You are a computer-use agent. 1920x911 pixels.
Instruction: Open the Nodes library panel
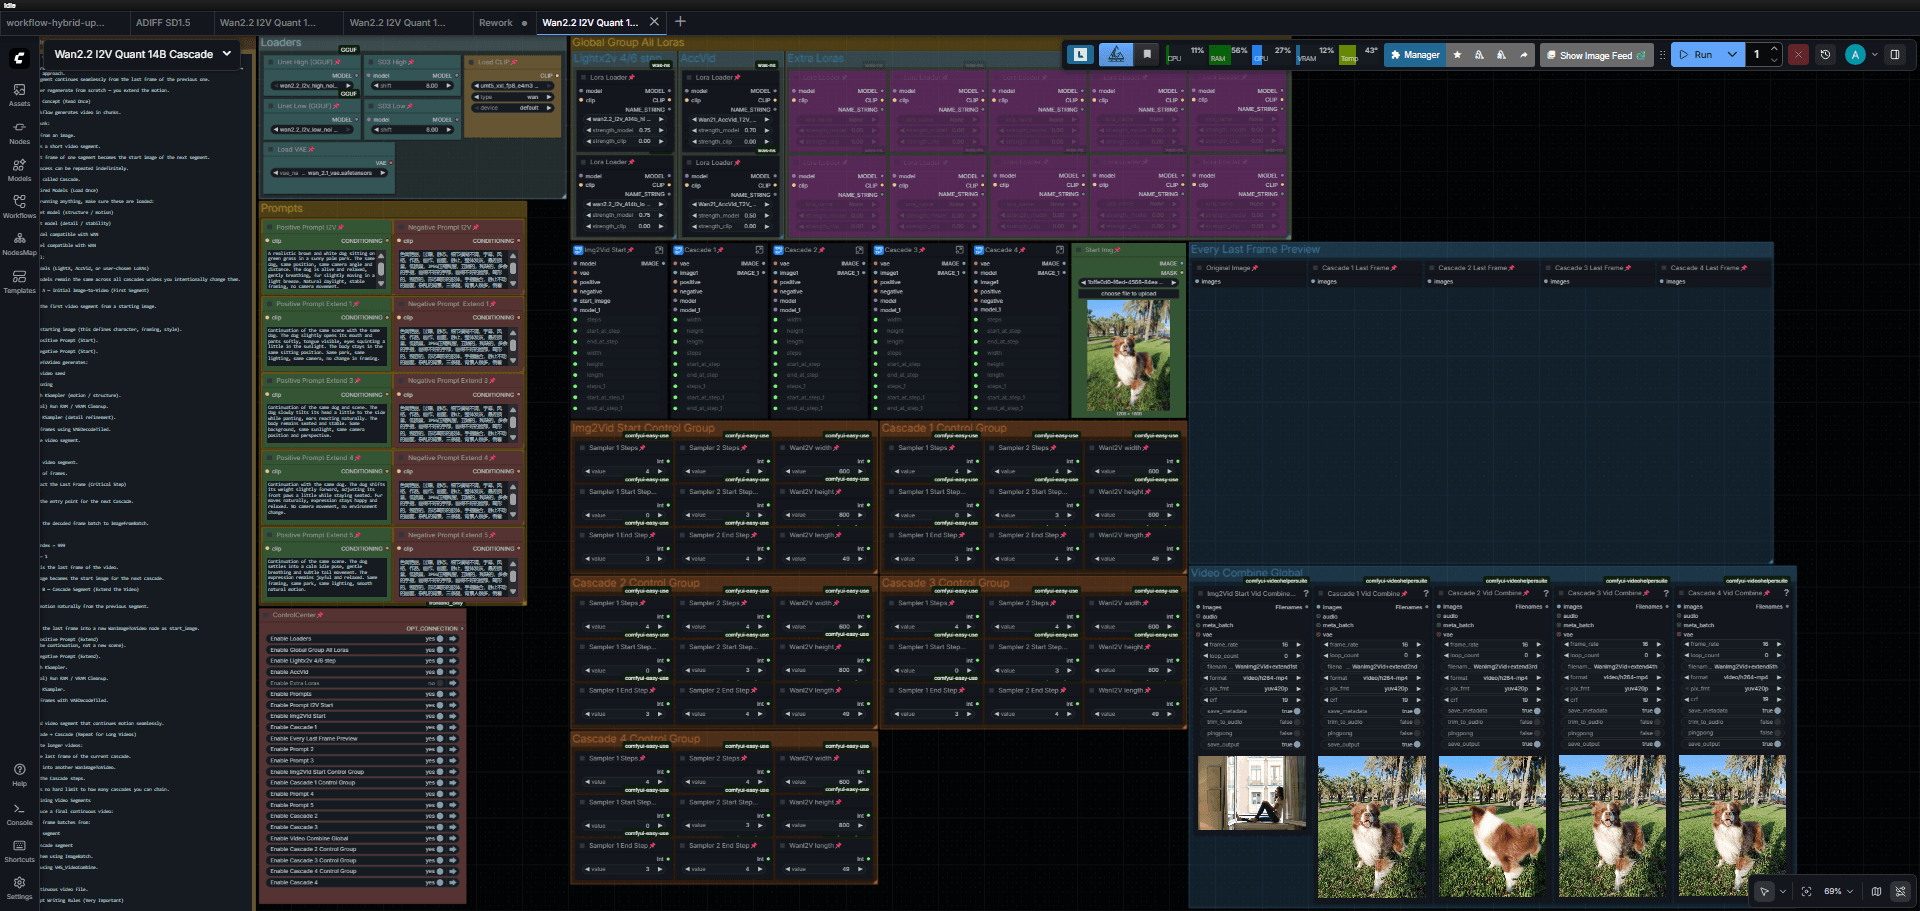(19, 133)
